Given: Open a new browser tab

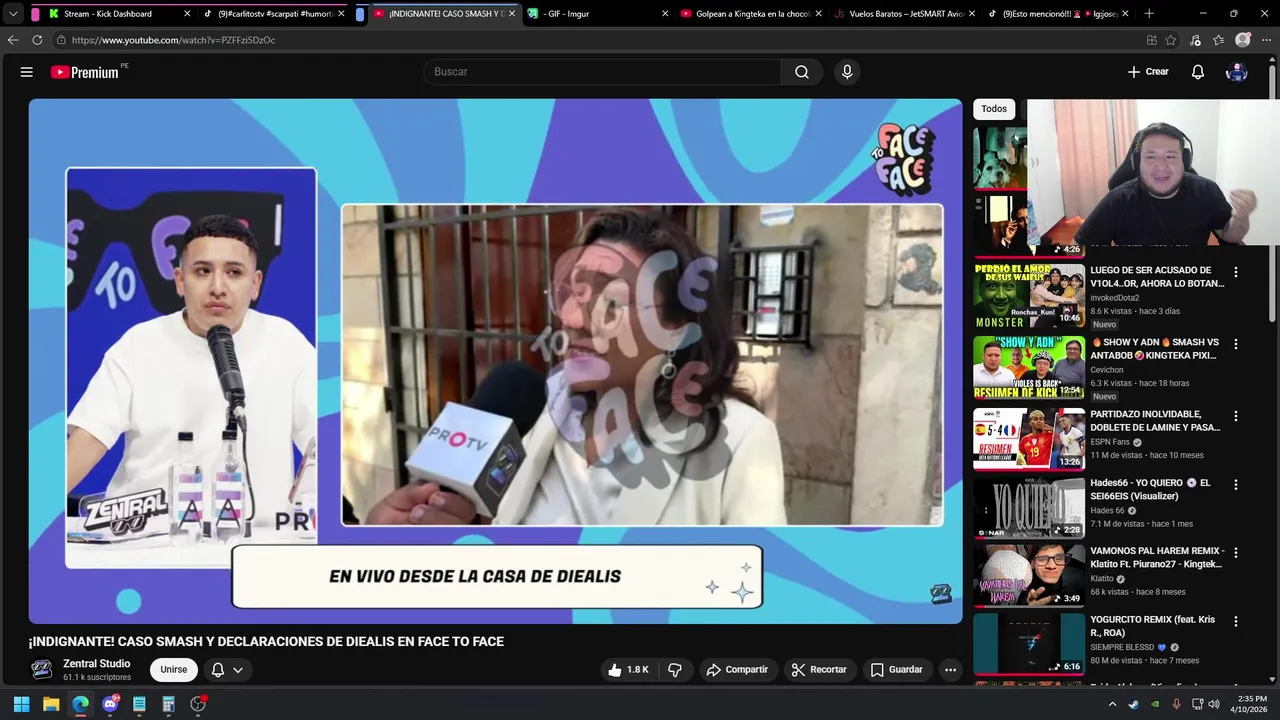Looking at the screenshot, I should [1149, 14].
